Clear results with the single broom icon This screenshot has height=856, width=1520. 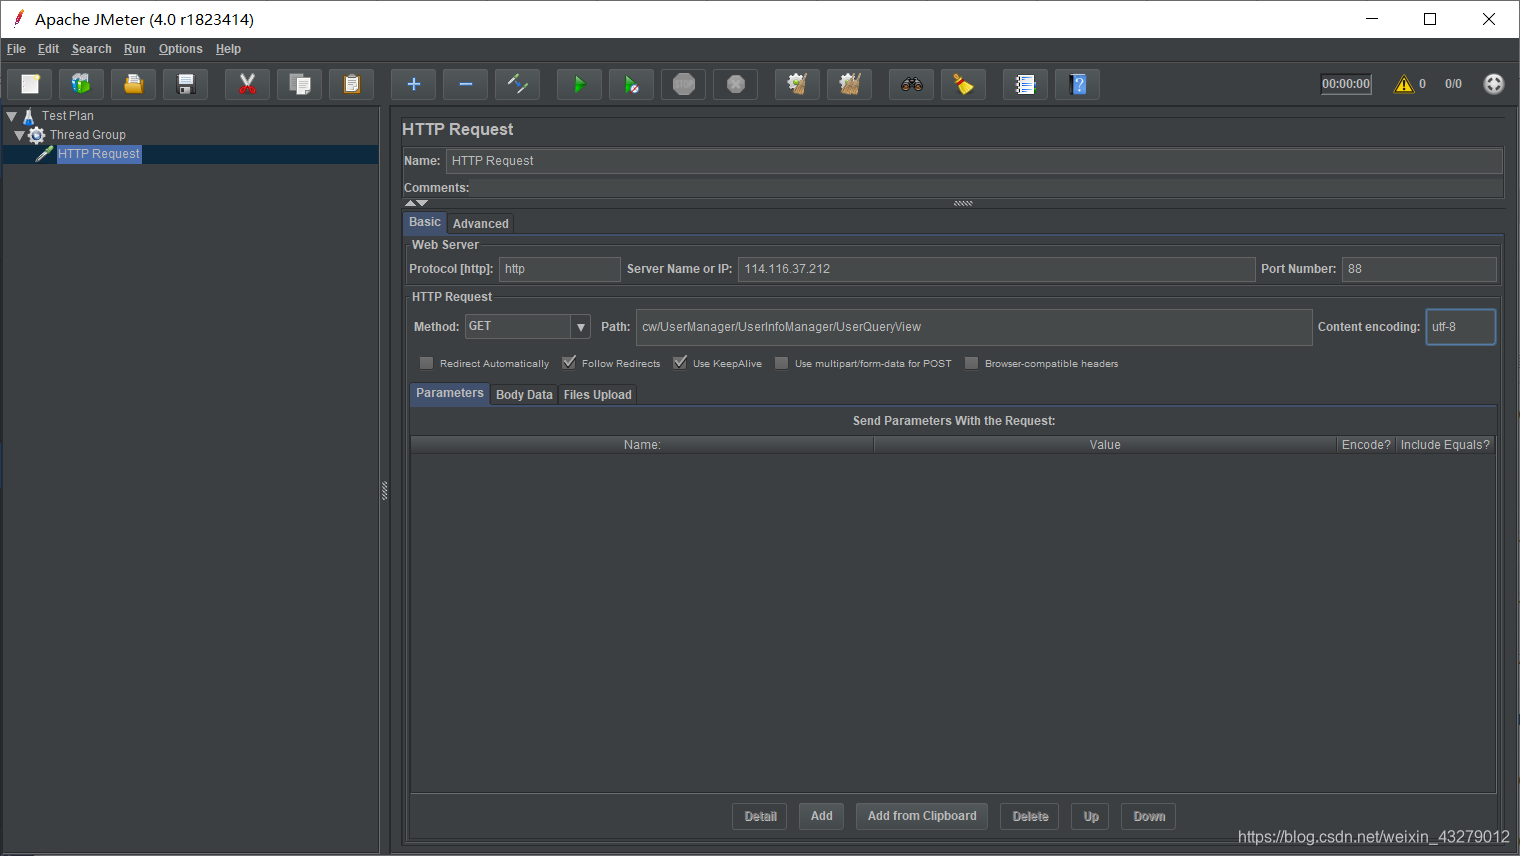pyautogui.click(x=798, y=84)
